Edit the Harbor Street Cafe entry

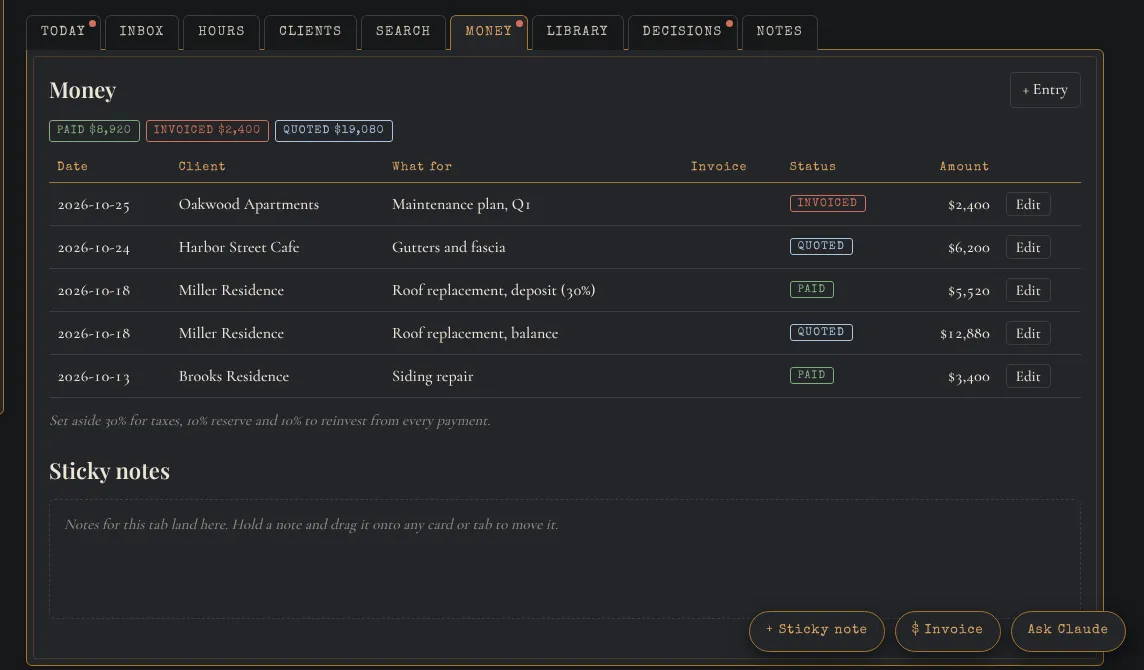[x=1028, y=247]
